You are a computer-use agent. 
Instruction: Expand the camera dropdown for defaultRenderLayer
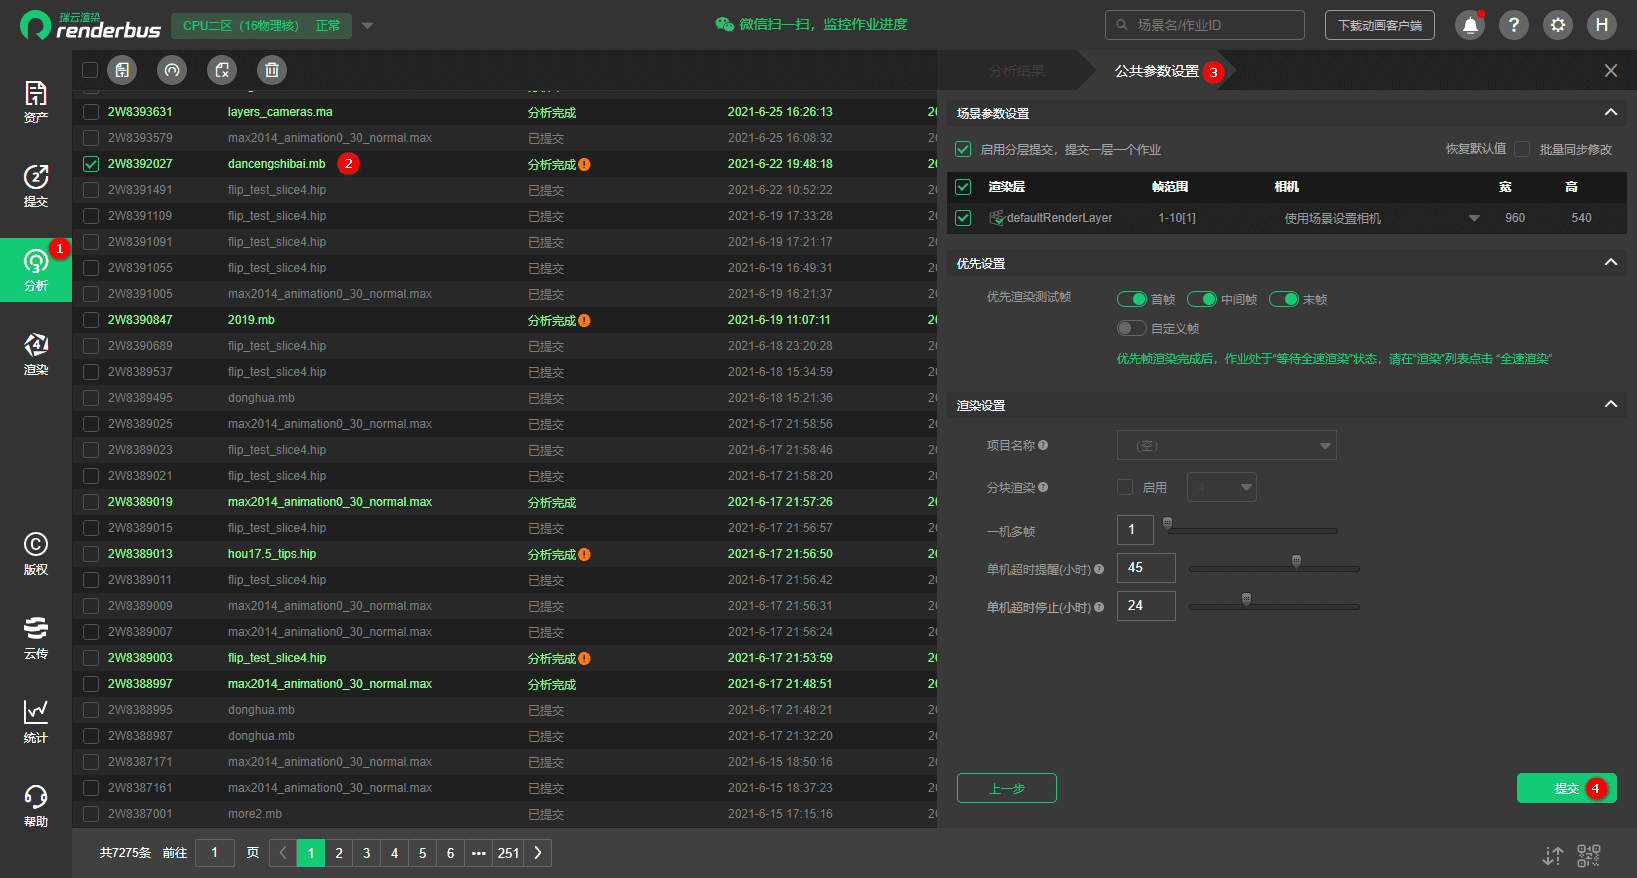1473,218
